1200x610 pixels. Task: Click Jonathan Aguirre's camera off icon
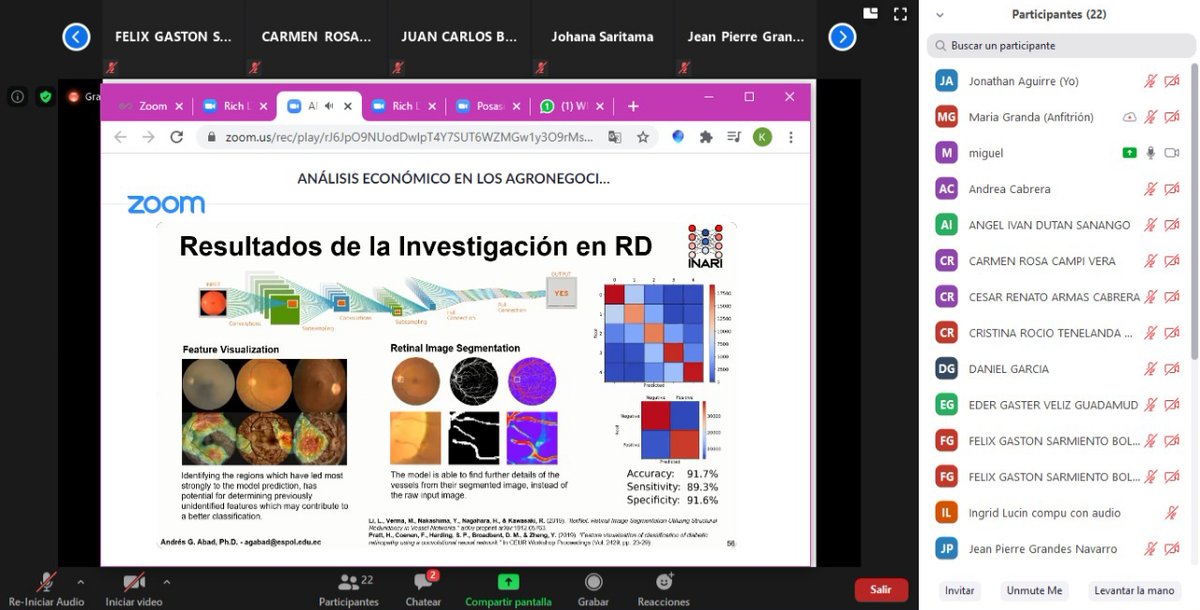[1172, 81]
